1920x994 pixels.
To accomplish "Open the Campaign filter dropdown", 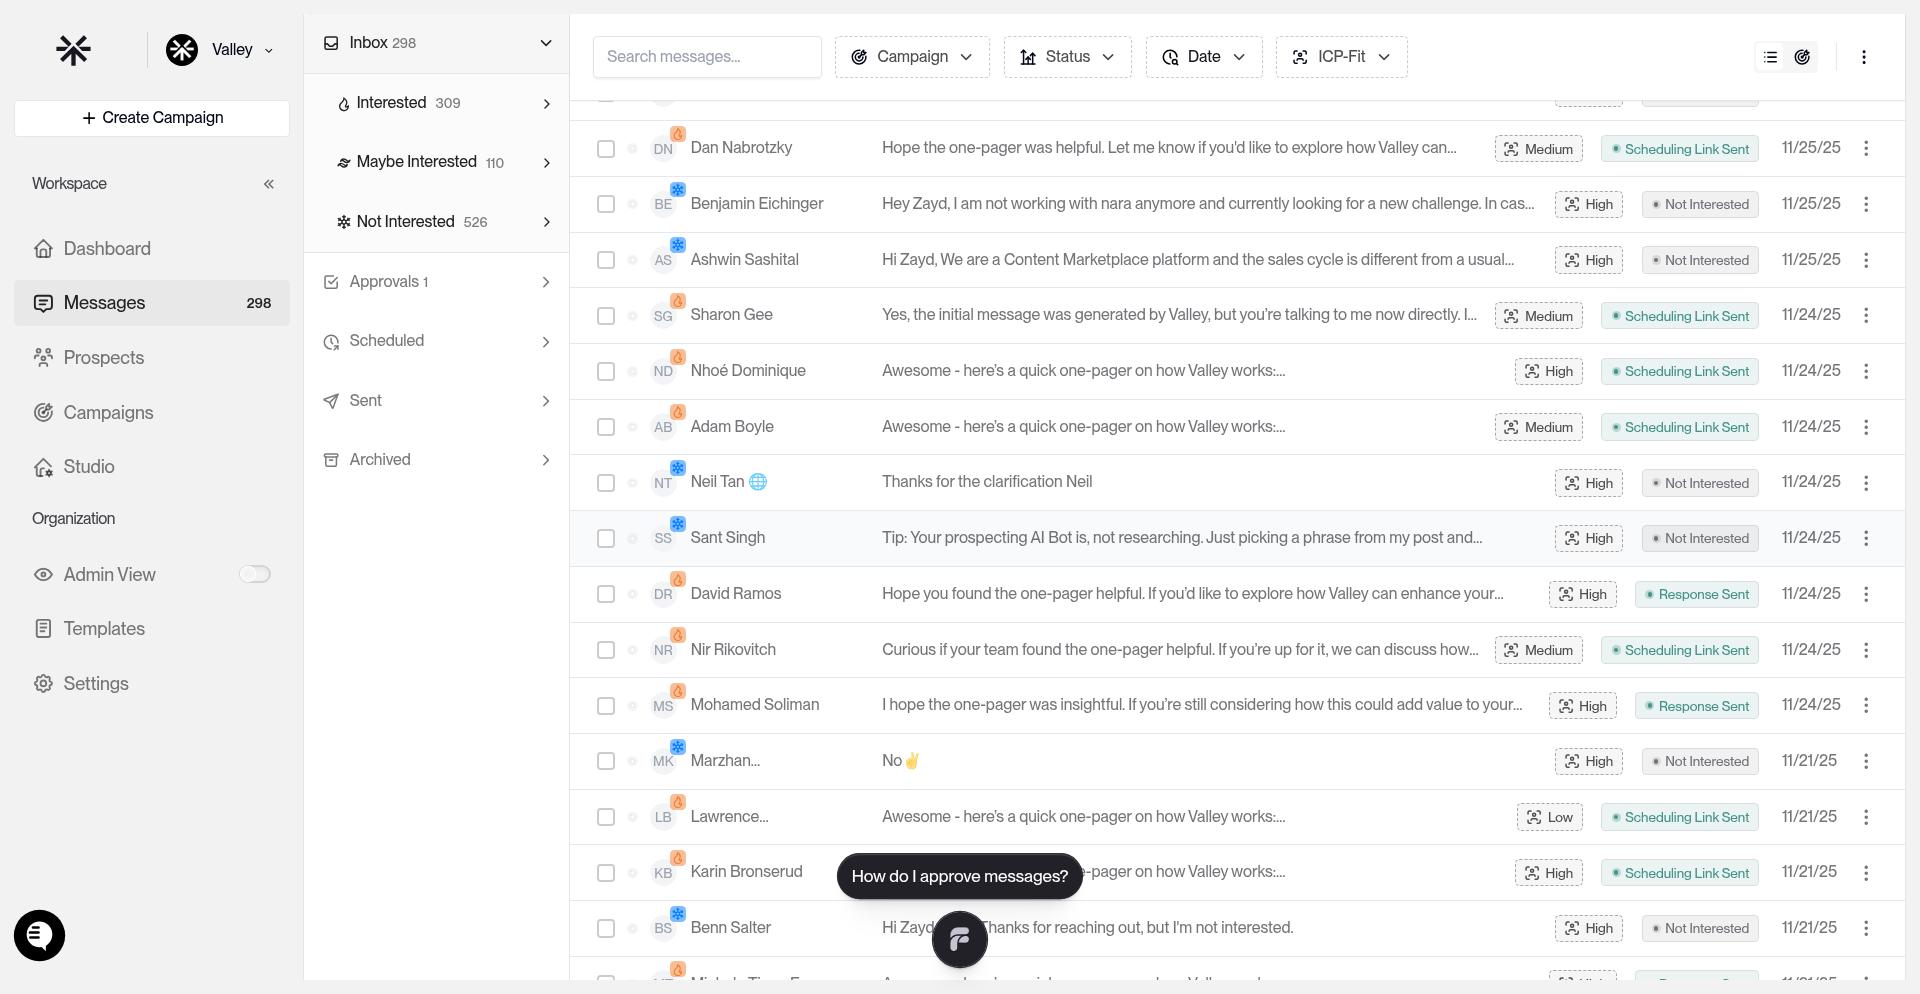I will [x=912, y=57].
